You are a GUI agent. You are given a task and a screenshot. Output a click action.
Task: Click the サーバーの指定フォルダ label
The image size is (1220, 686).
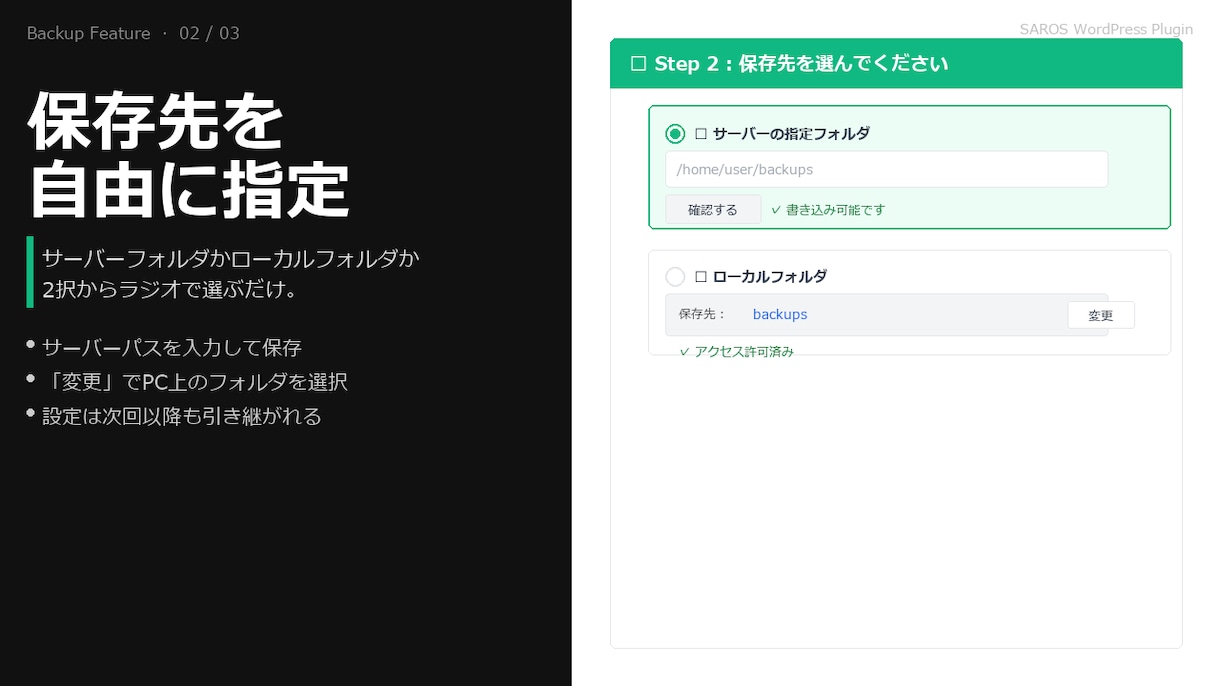(791, 134)
